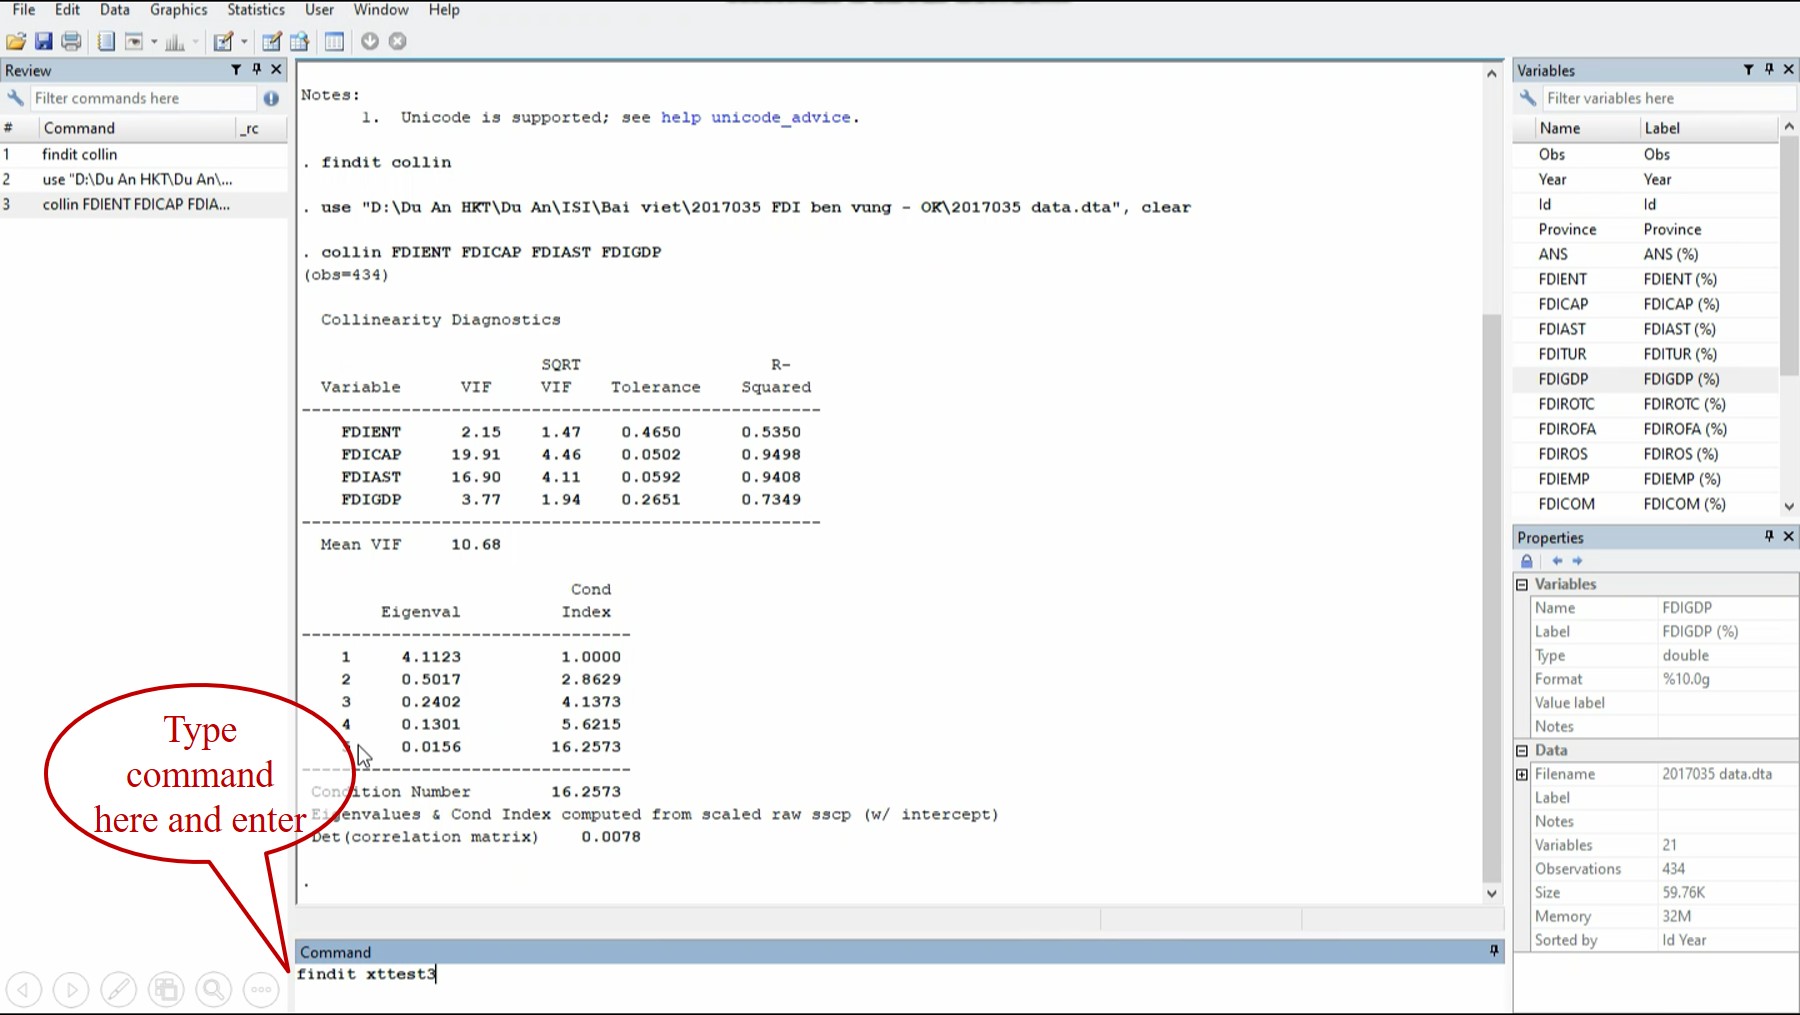Toggle the Command window pin icon
The image size is (1800, 1015).
(x=1494, y=951)
